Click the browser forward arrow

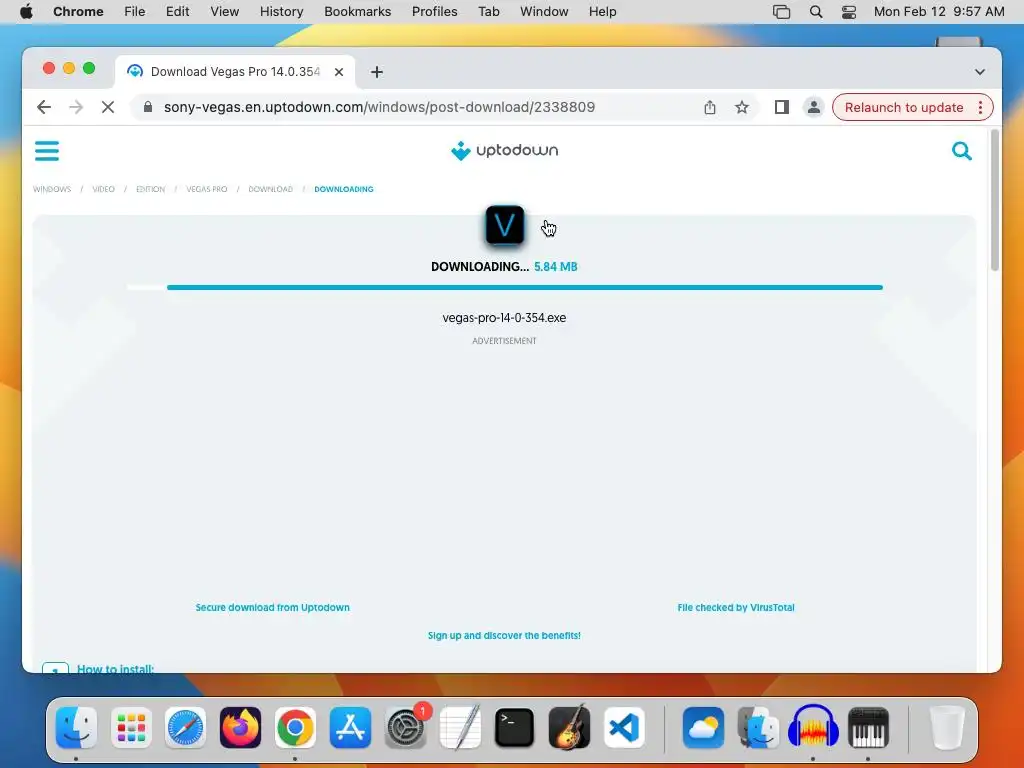[76, 107]
